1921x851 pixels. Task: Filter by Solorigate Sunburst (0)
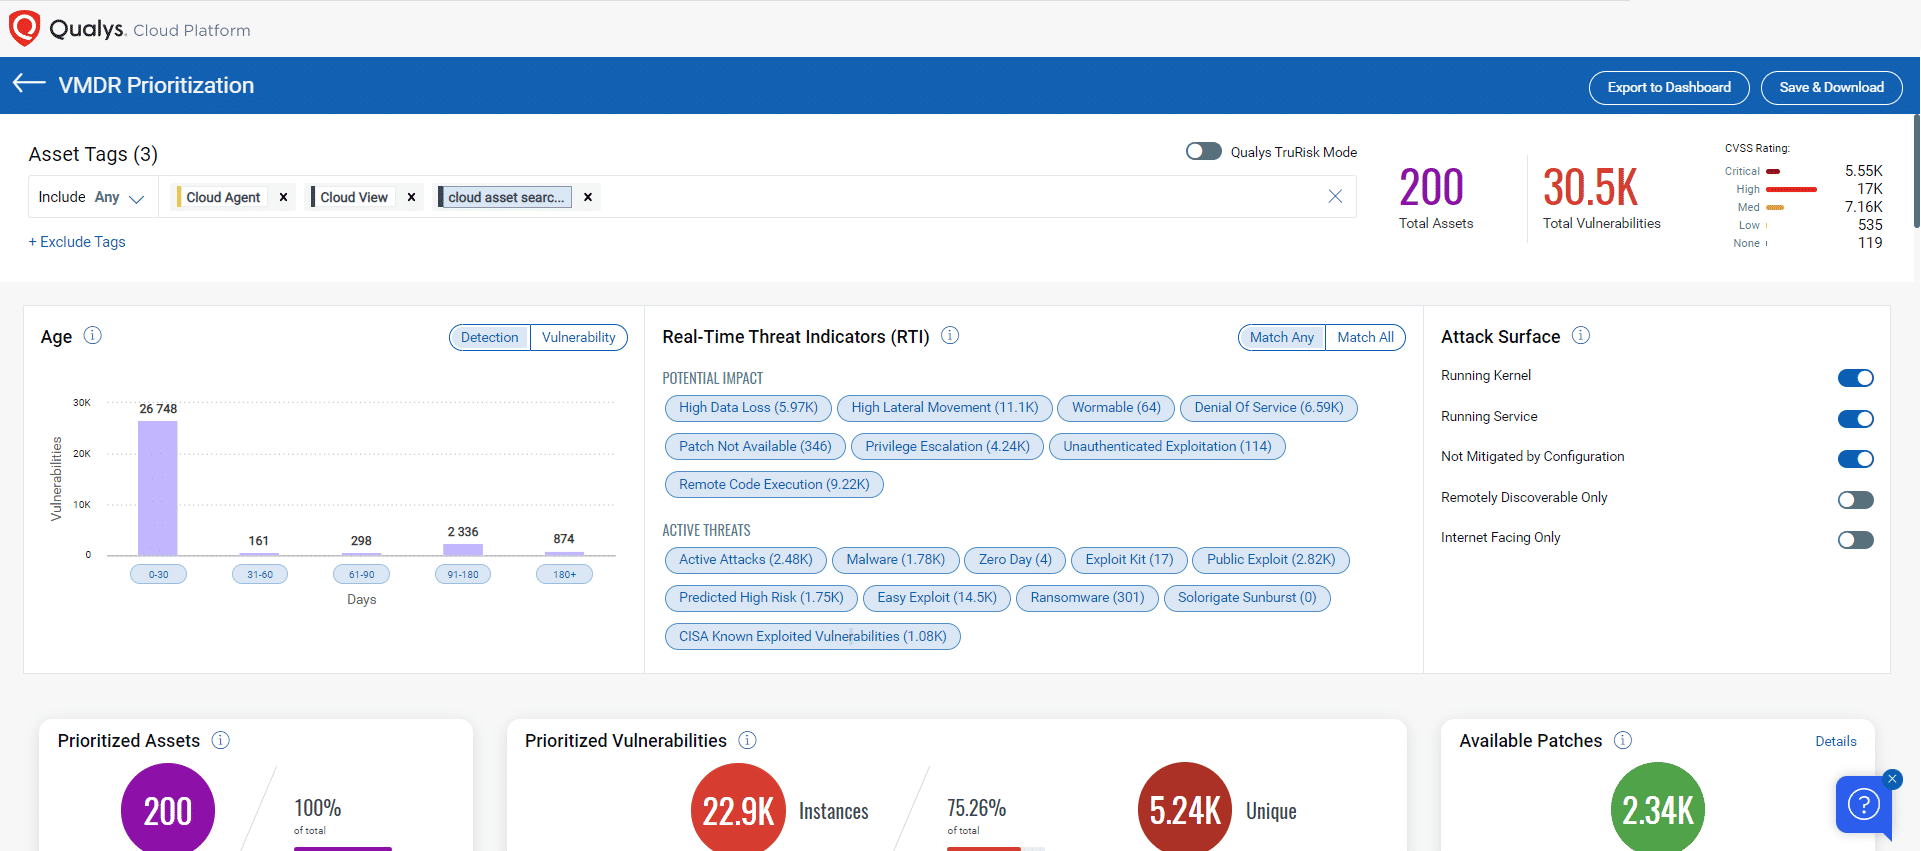1247,598
